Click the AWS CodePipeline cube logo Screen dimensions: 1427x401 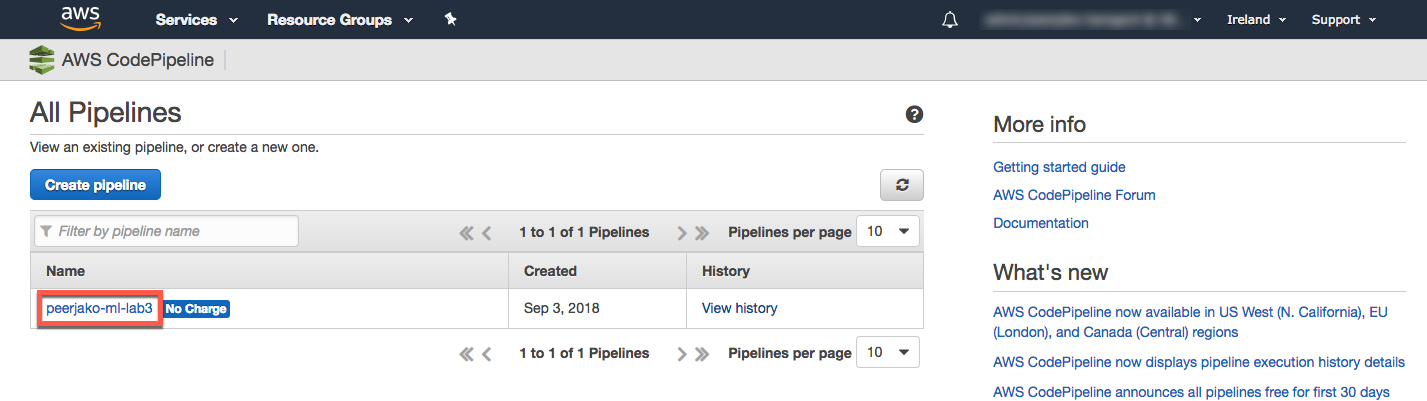42,60
